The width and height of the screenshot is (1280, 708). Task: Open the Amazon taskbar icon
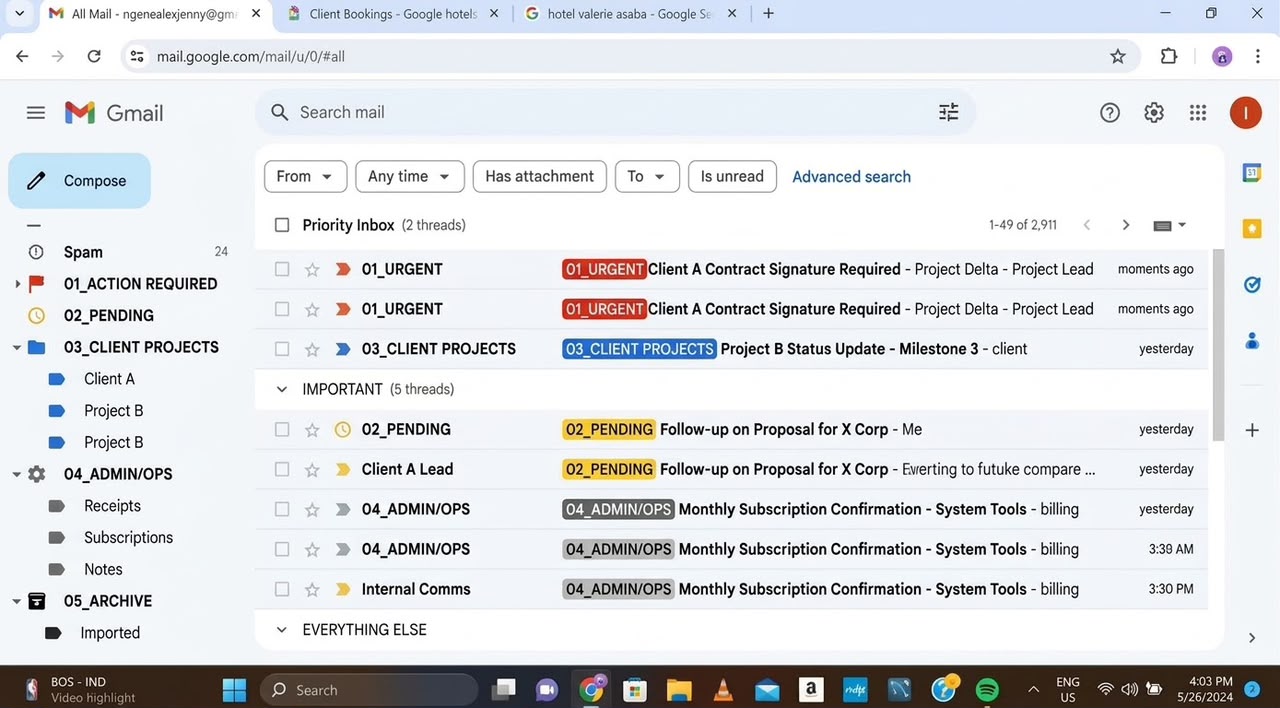pyautogui.click(x=811, y=689)
